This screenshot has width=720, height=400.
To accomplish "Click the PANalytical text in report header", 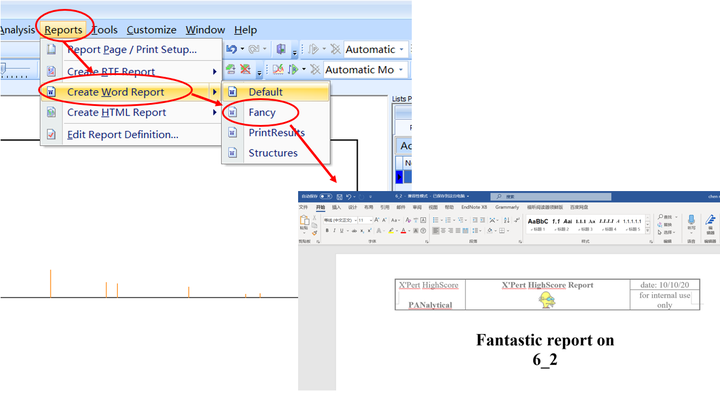I will (430, 304).
